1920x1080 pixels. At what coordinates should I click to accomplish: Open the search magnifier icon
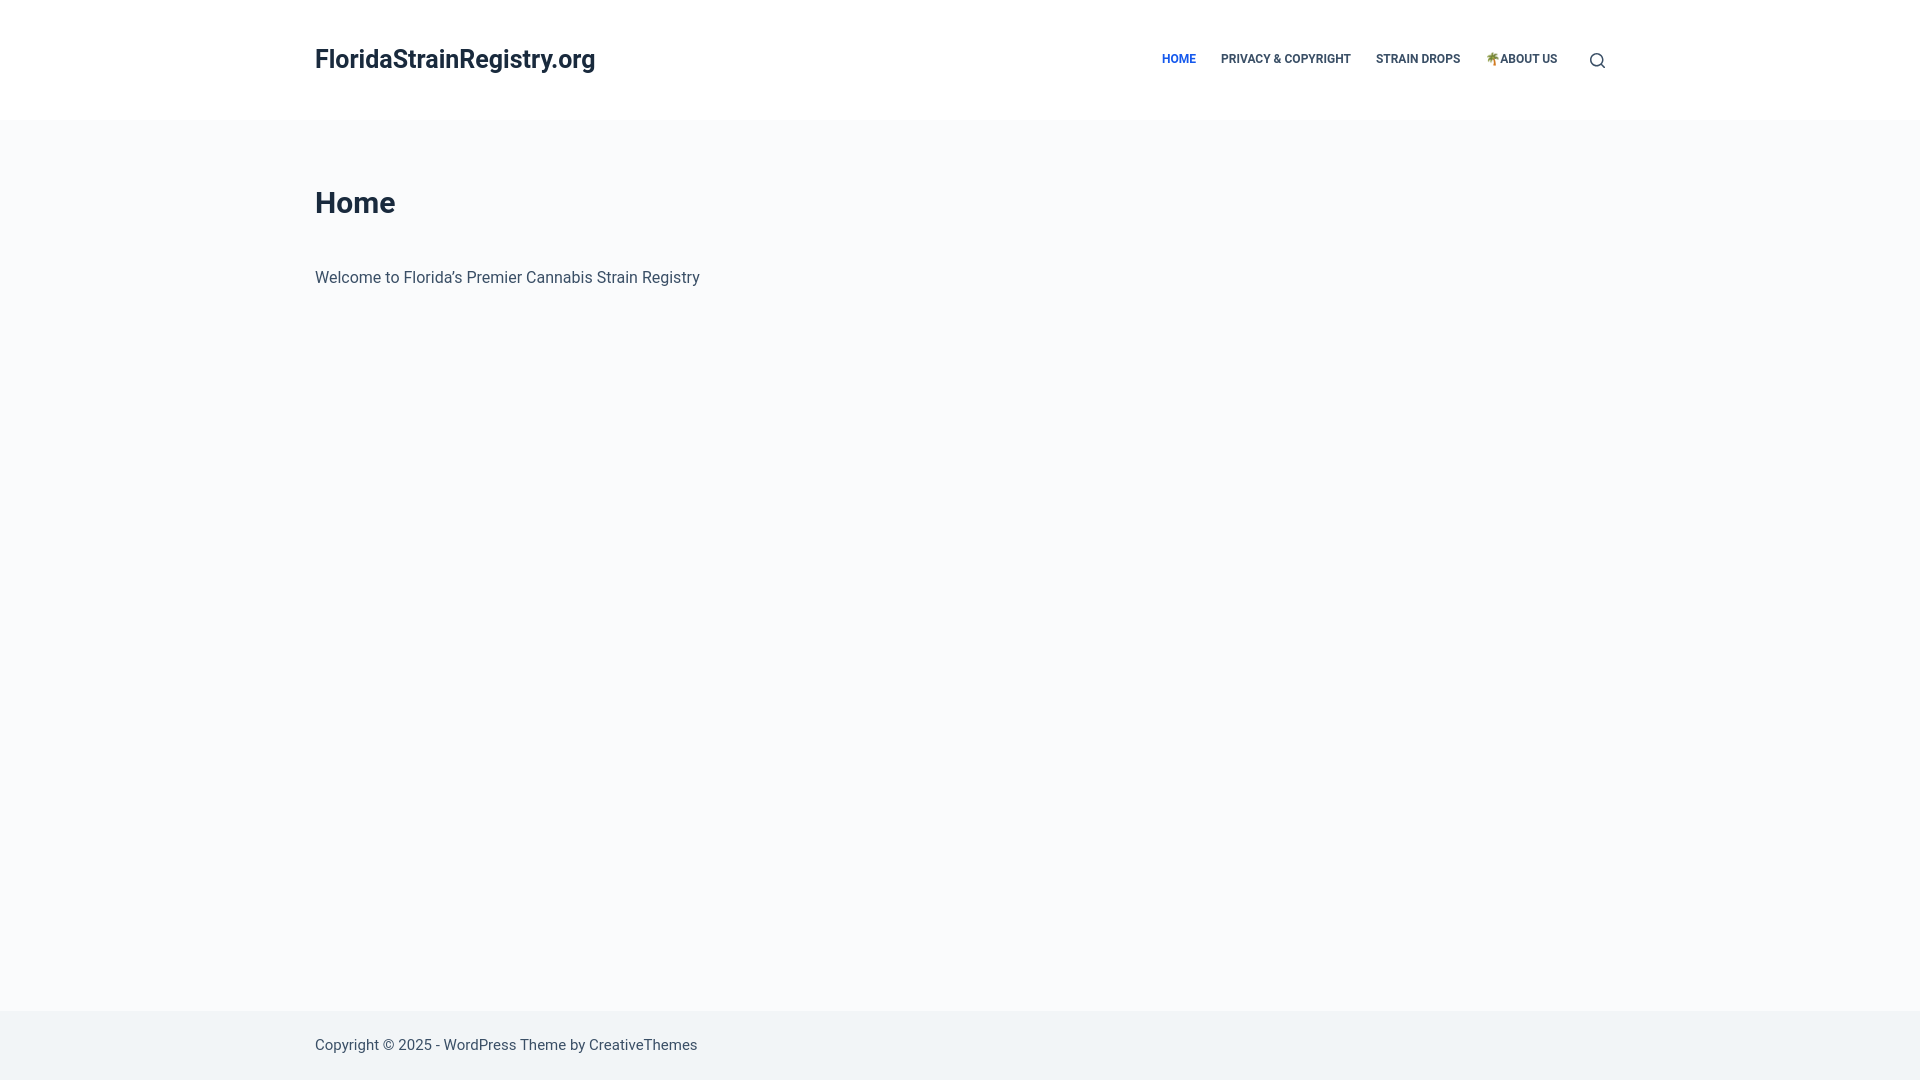1597,60
